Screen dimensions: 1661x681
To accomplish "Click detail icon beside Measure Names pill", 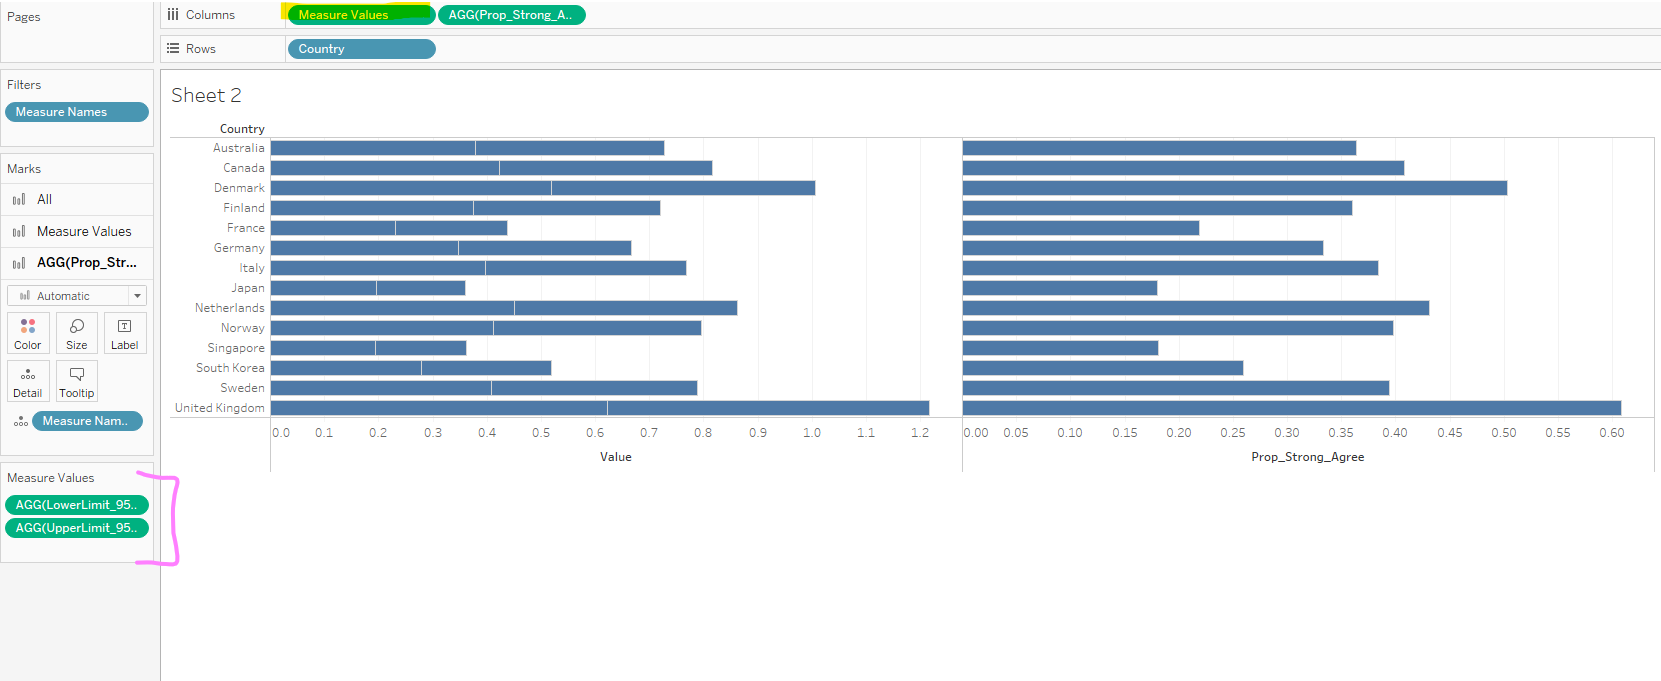I will point(20,422).
